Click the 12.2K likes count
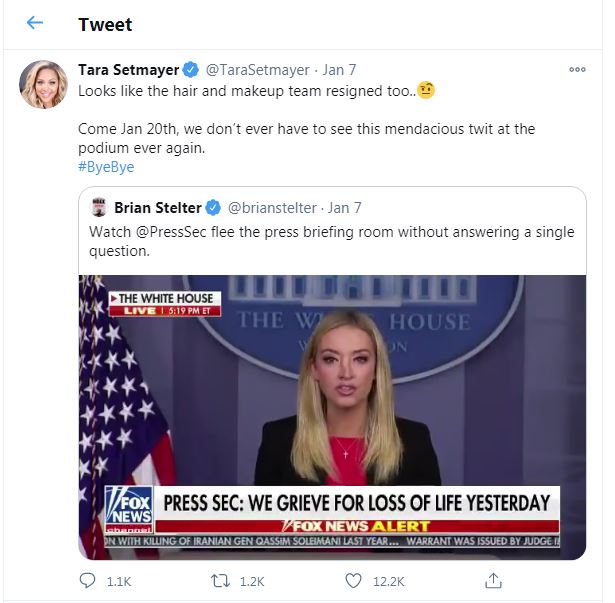The width and height of the screenshot is (615, 603). 388,581
